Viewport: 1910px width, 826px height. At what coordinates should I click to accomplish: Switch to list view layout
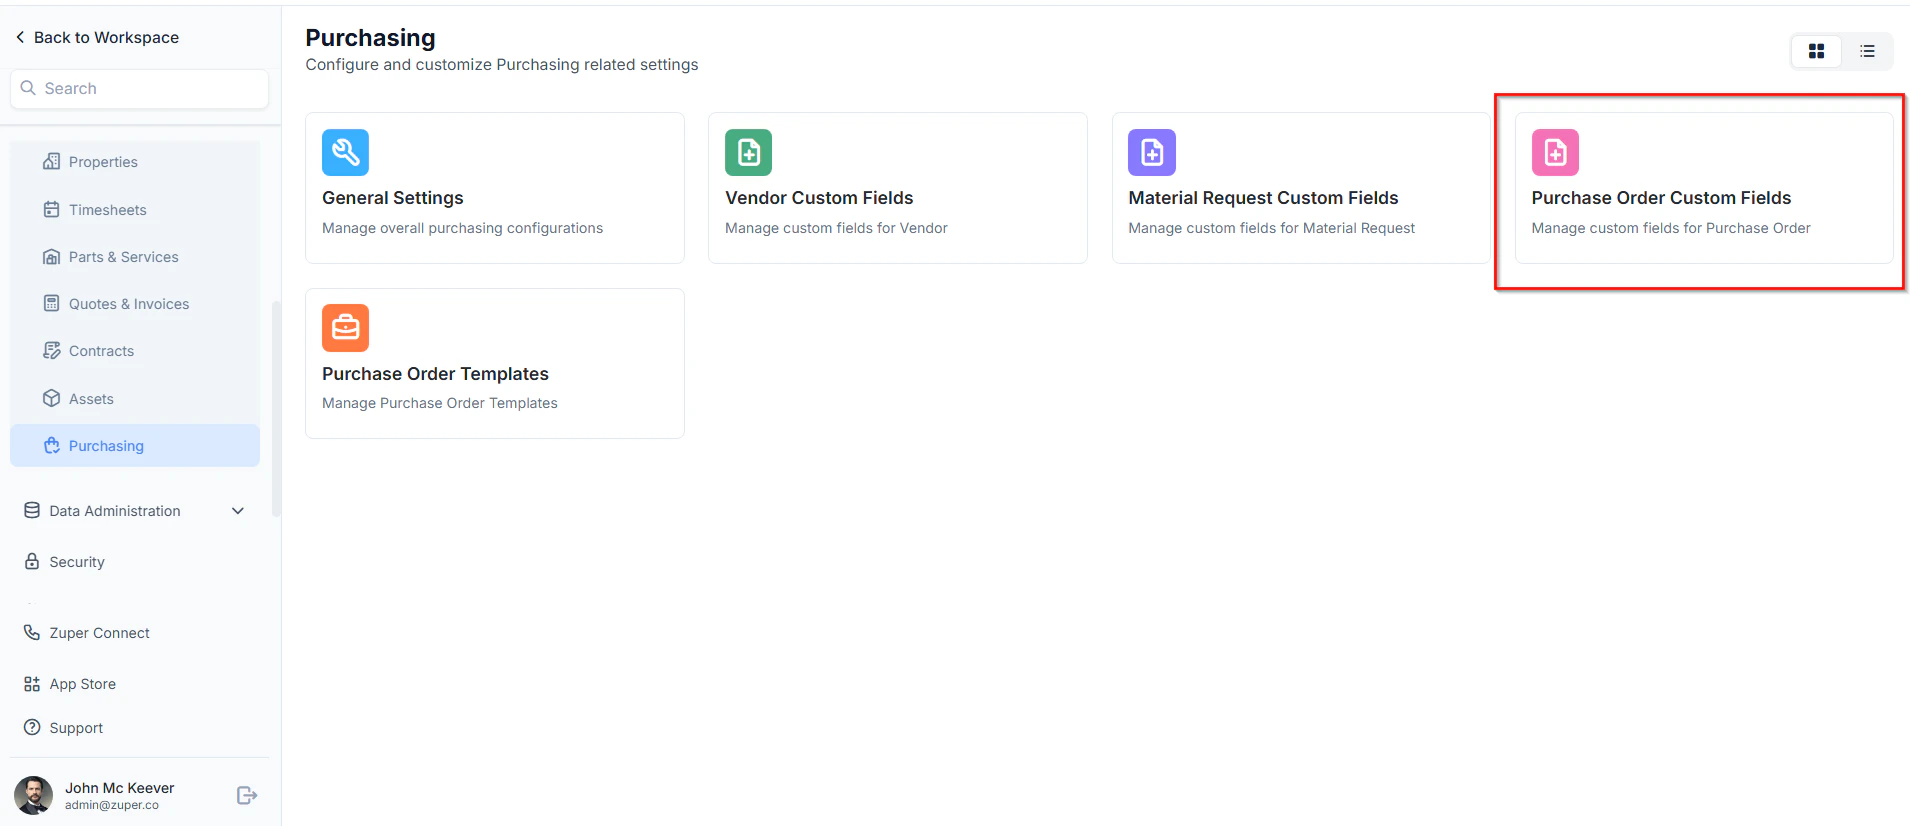(x=1867, y=51)
